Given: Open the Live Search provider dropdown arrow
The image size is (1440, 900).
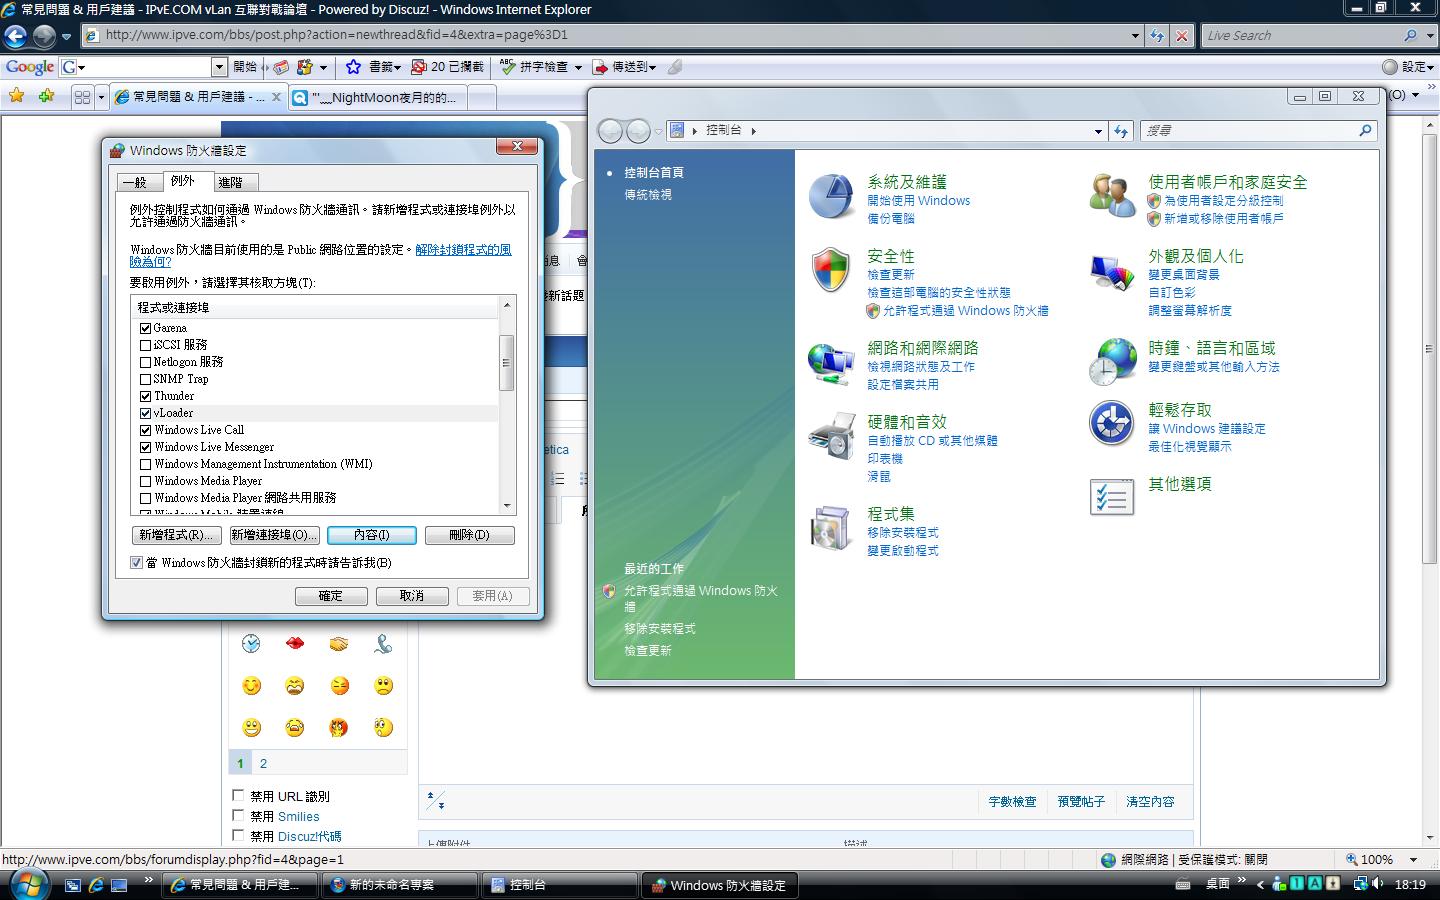Looking at the screenshot, I should coord(1428,35).
